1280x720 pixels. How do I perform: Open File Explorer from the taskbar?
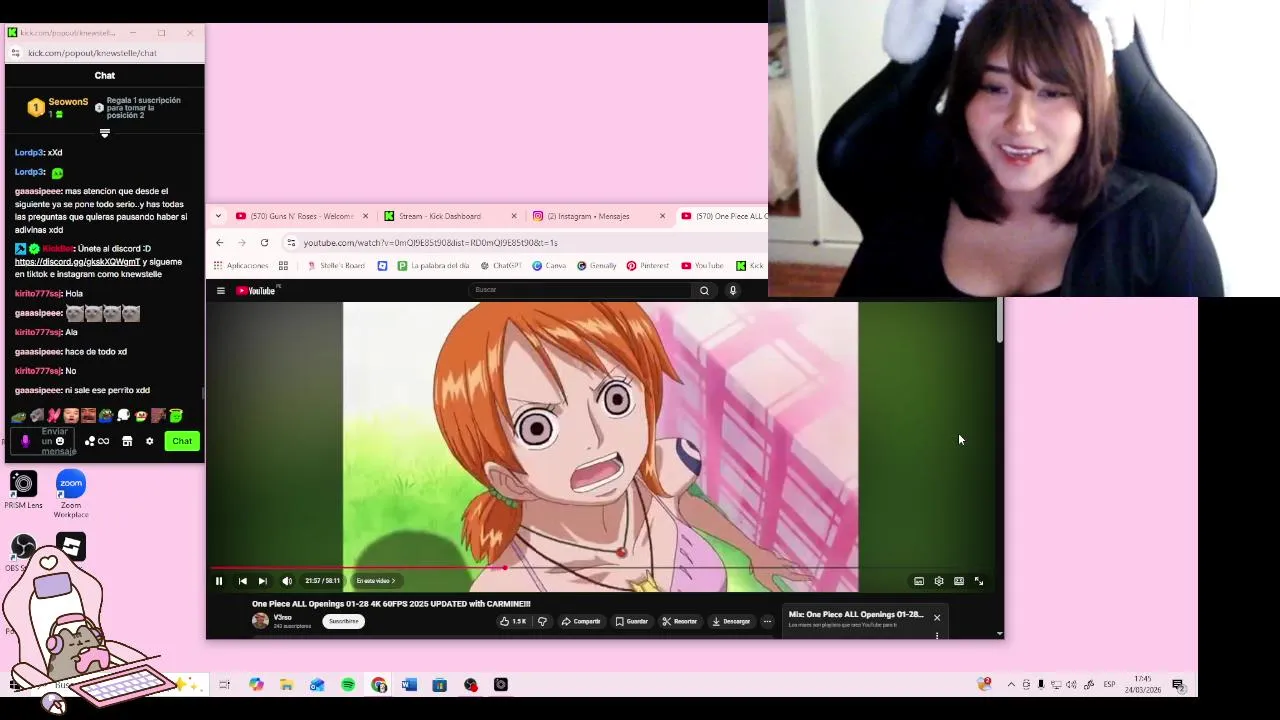pyautogui.click(x=286, y=685)
